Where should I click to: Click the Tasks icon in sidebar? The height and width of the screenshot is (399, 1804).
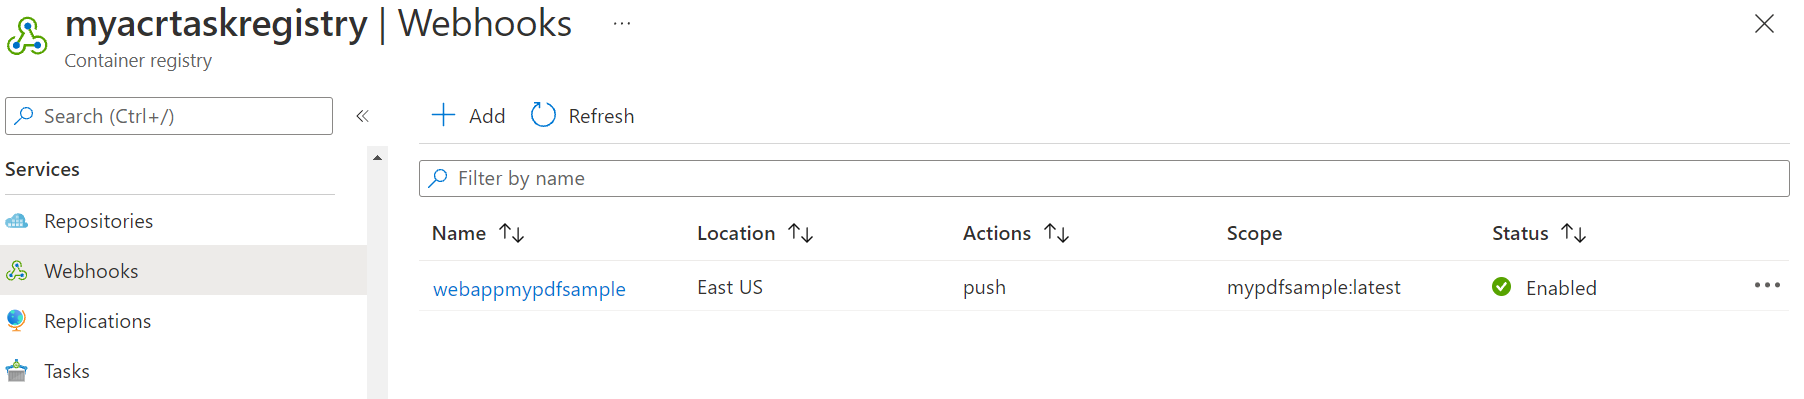pyautogui.click(x=17, y=371)
